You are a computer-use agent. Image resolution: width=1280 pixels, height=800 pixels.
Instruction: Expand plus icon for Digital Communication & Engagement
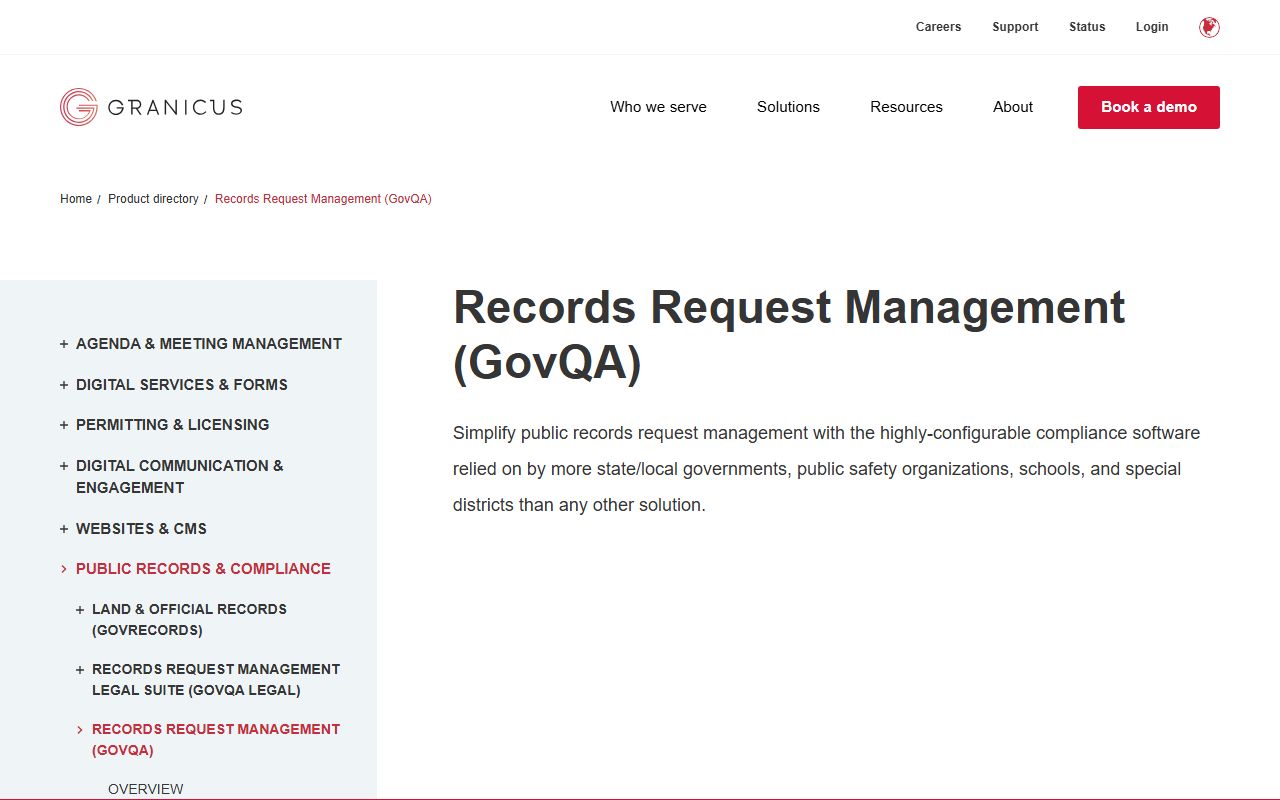(x=64, y=466)
